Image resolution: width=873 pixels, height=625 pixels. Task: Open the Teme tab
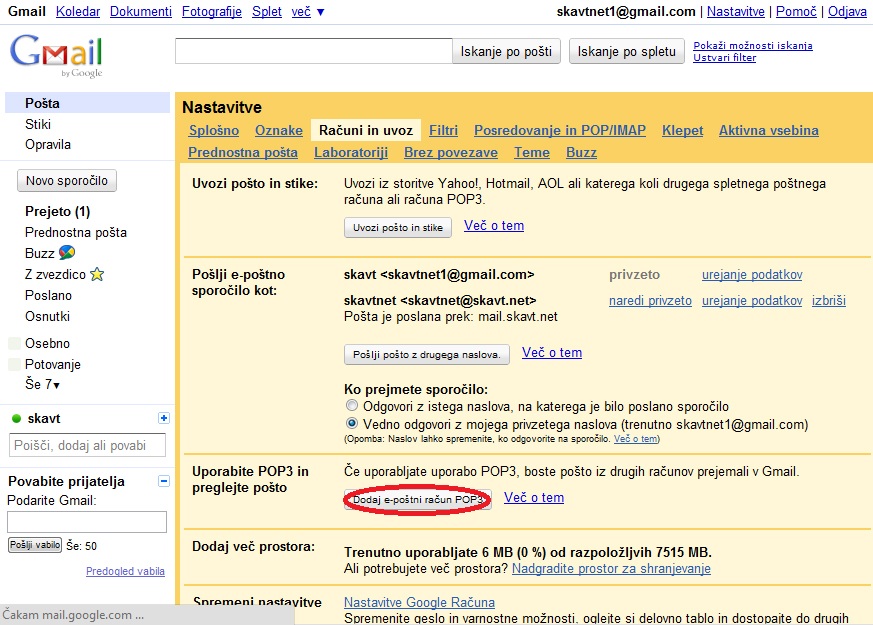[532, 152]
